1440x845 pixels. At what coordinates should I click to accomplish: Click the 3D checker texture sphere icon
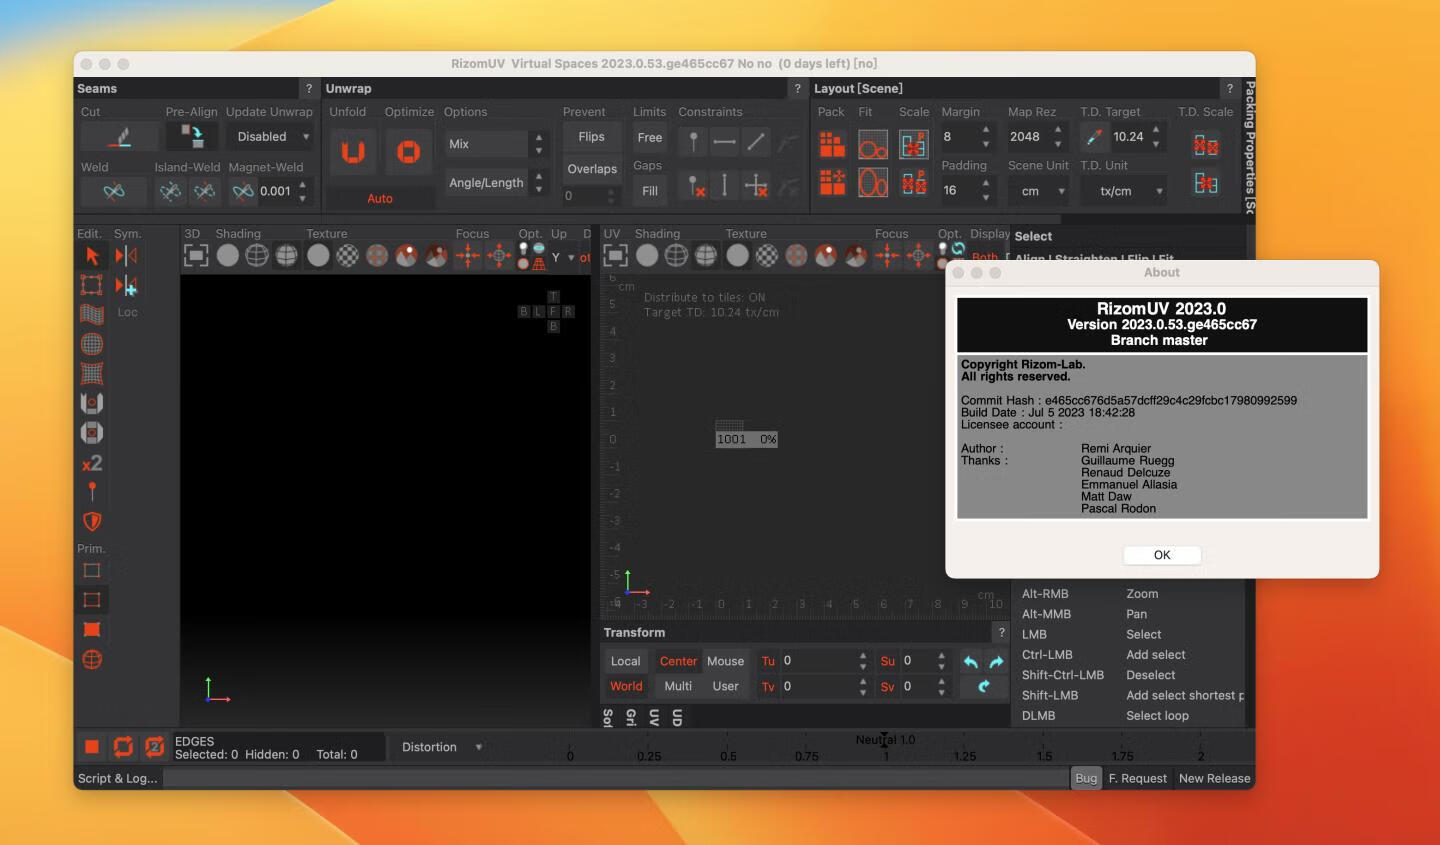[x=347, y=256]
